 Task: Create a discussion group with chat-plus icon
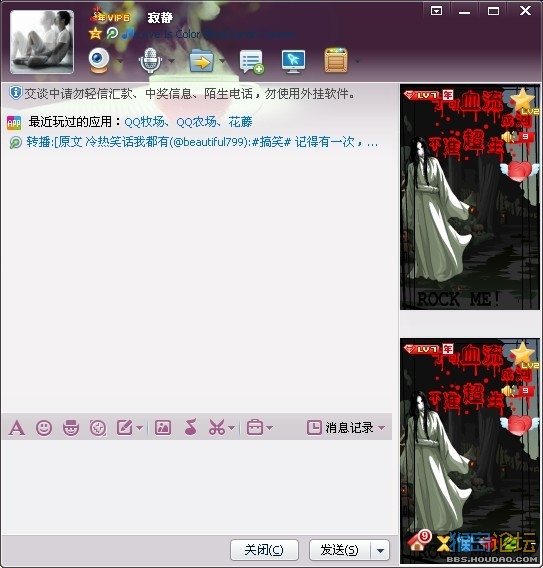tap(251, 62)
